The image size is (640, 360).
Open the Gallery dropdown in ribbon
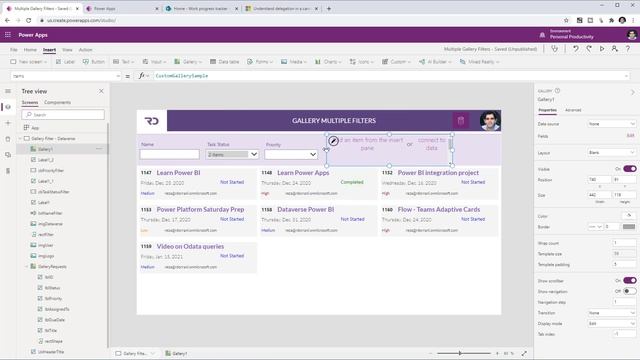188,62
